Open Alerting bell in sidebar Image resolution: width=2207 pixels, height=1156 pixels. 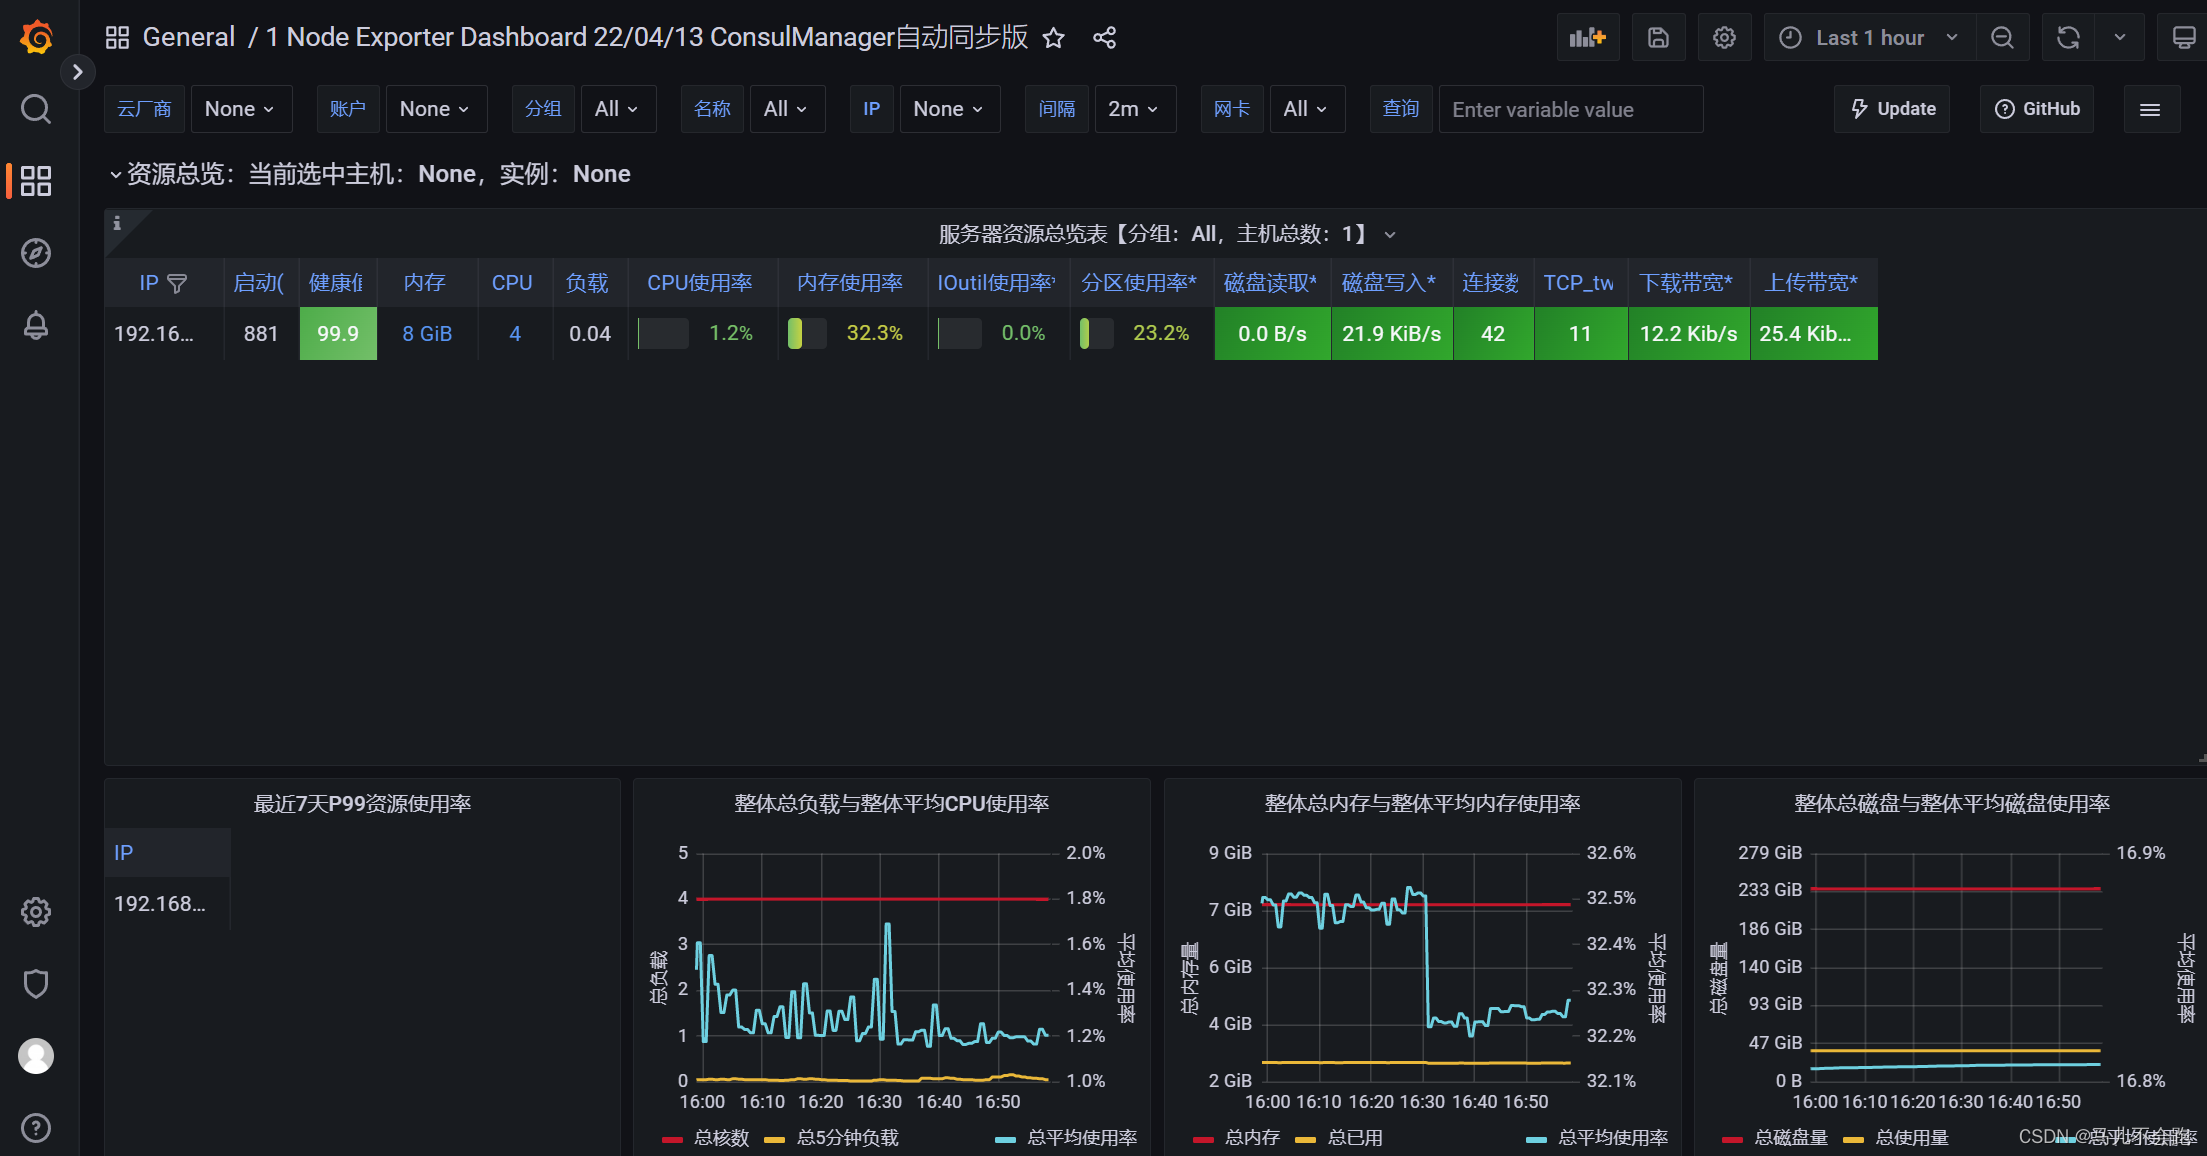click(36, 325)
